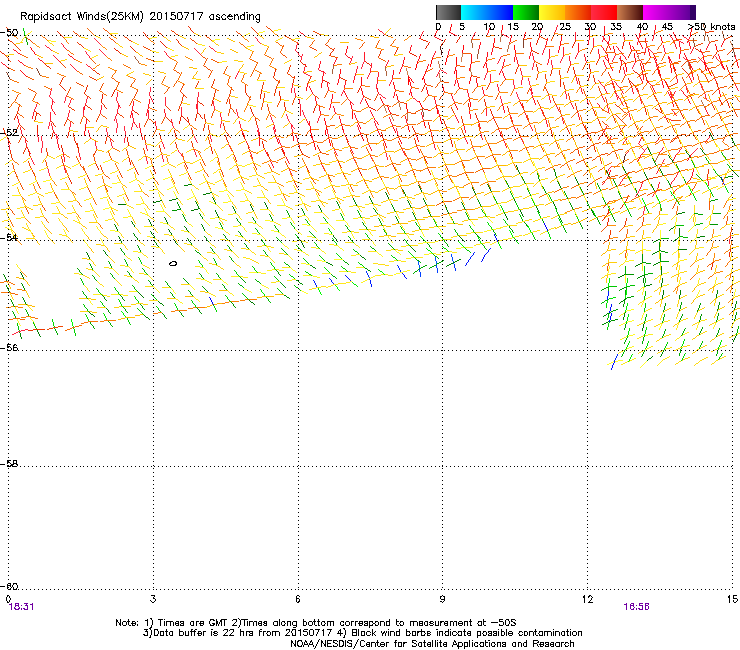This screenshot has width=740, height=650.
Task: Click the small black oval marker near 3E
Action: click(x=173, y=263)
